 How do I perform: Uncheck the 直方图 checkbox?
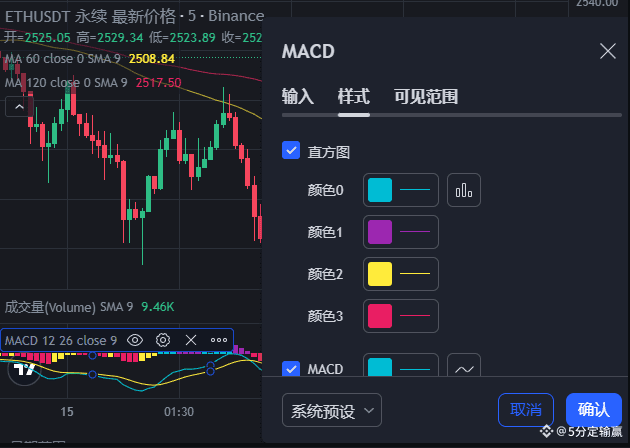pyautogui.click(x=291, y=150)
